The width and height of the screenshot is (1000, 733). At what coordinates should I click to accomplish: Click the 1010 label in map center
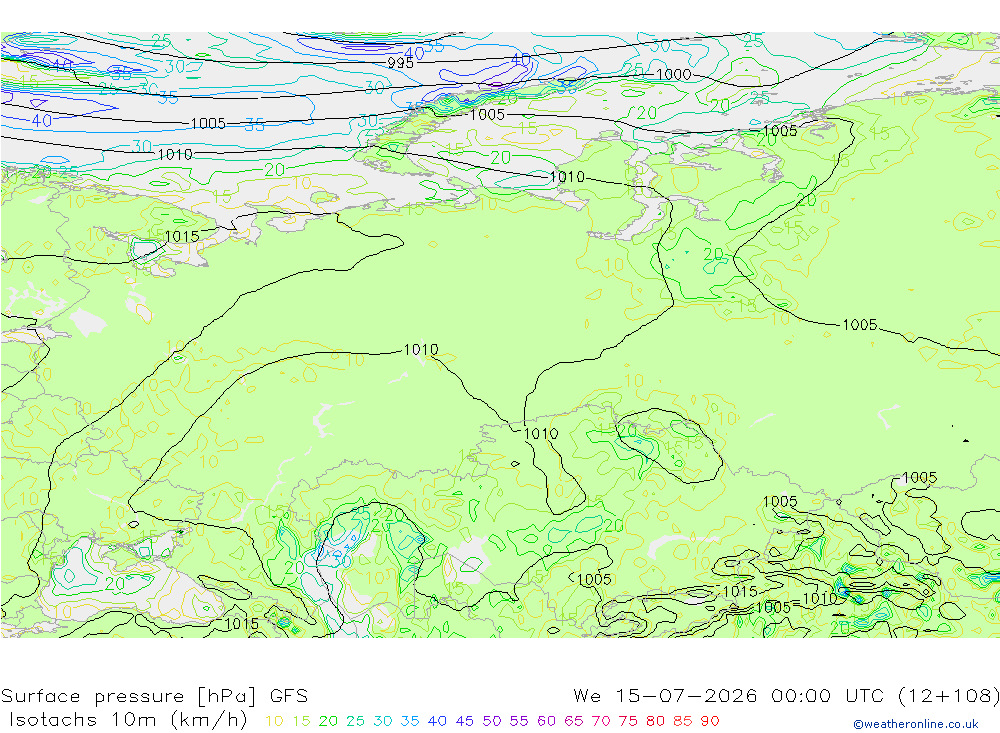coord(421,350)
